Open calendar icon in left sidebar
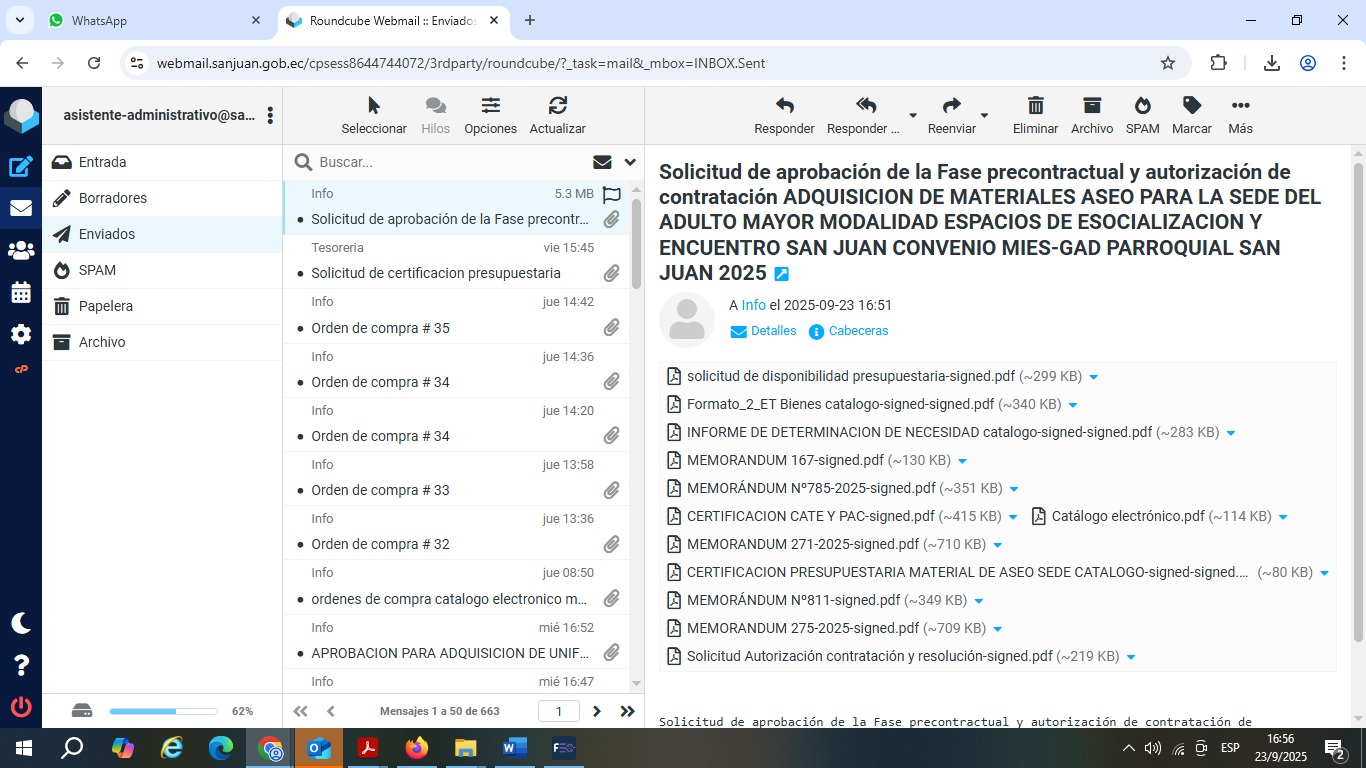Image resolution: width=1366 pixels, height=768 pixels. point(21,292)
